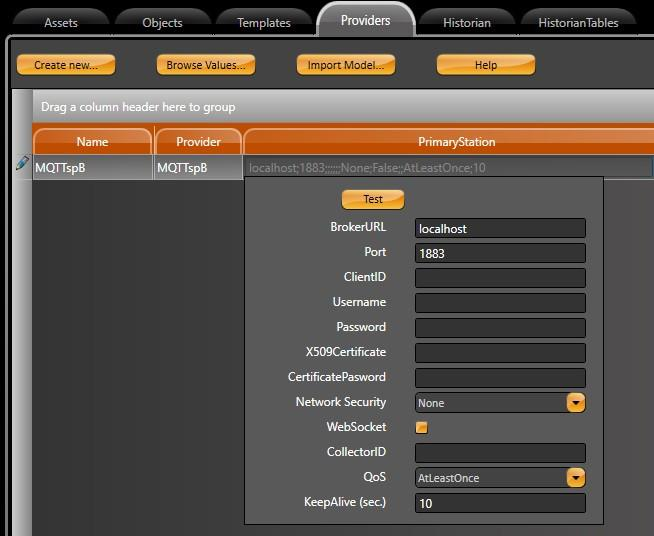Toggle the WebSocket checkbox
654x536 pixels.
click(422, 427)
